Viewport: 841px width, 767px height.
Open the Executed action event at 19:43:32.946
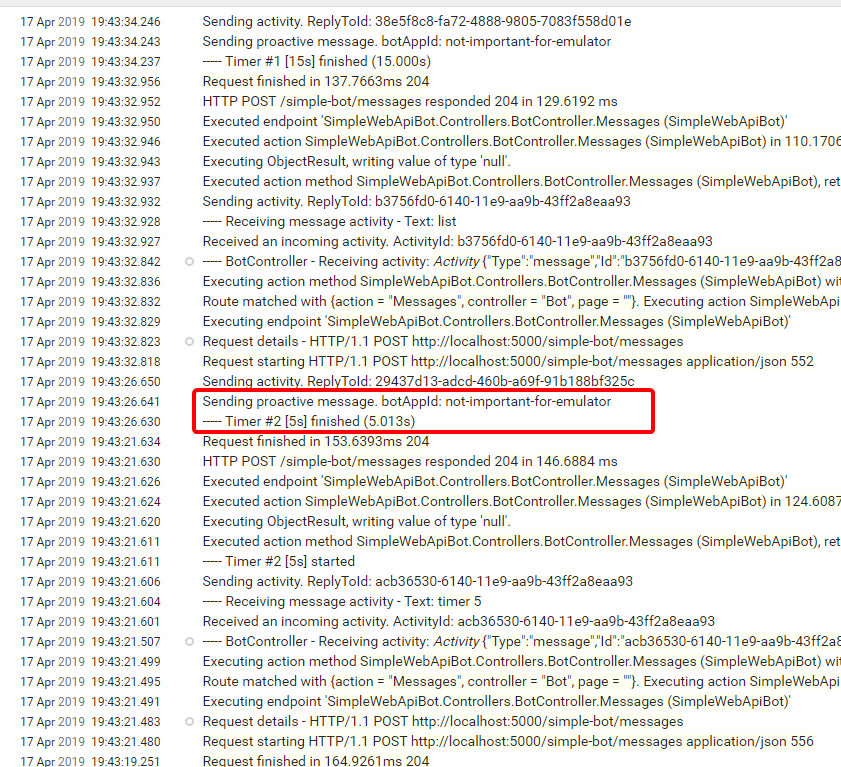click(x=521, y=142)
